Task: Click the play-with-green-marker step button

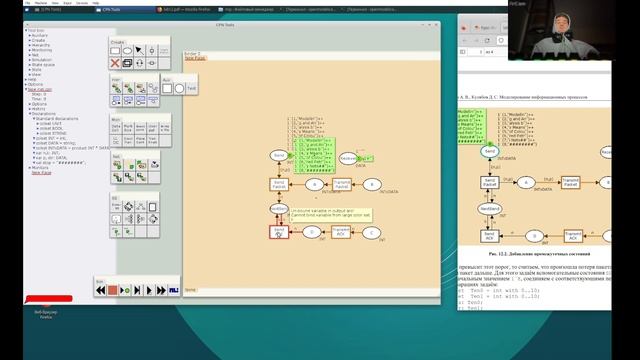Action: pyautogui.click(x=125, y=290)
